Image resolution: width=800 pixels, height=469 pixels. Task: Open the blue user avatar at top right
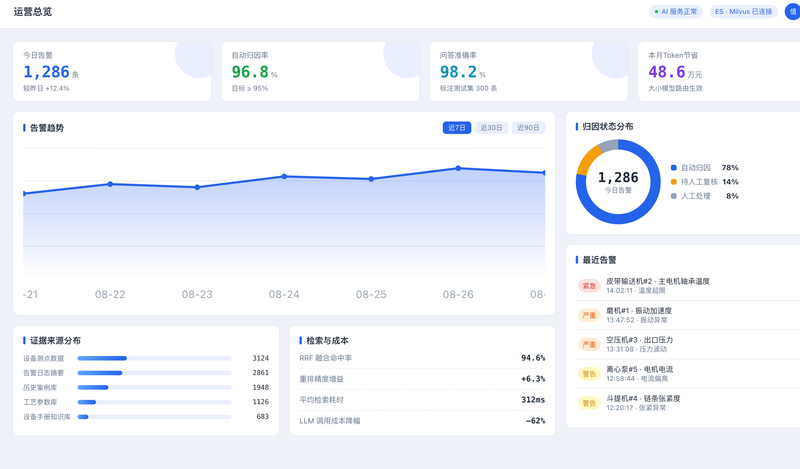tap(792, 11)
